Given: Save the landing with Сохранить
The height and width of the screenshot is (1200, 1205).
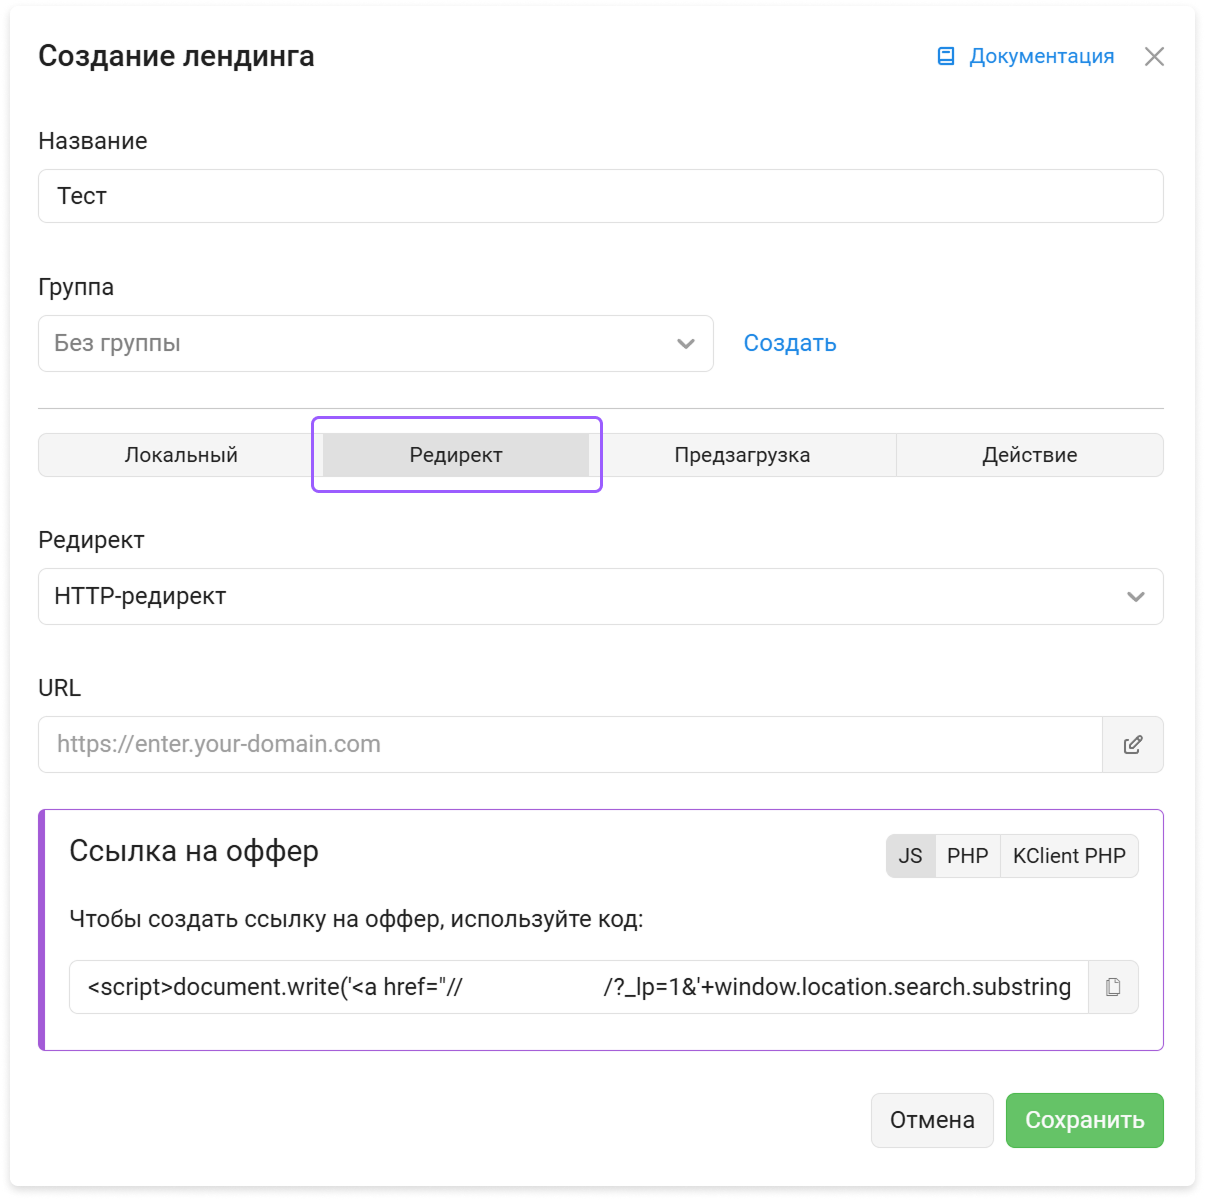Looking at the screenshot, I should pyautogui.click(x=1085, y=1120).
